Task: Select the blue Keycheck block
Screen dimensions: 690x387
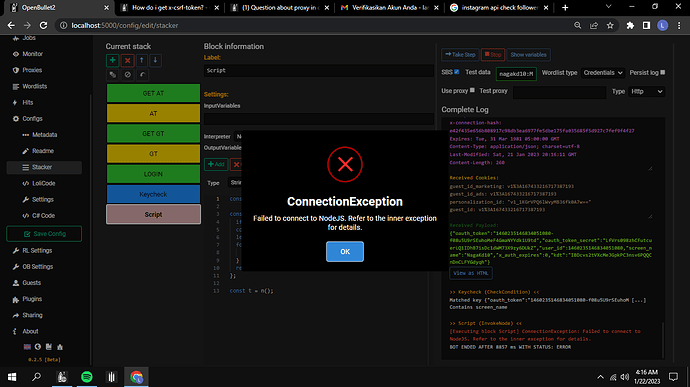Action: [x=153, y=194]
